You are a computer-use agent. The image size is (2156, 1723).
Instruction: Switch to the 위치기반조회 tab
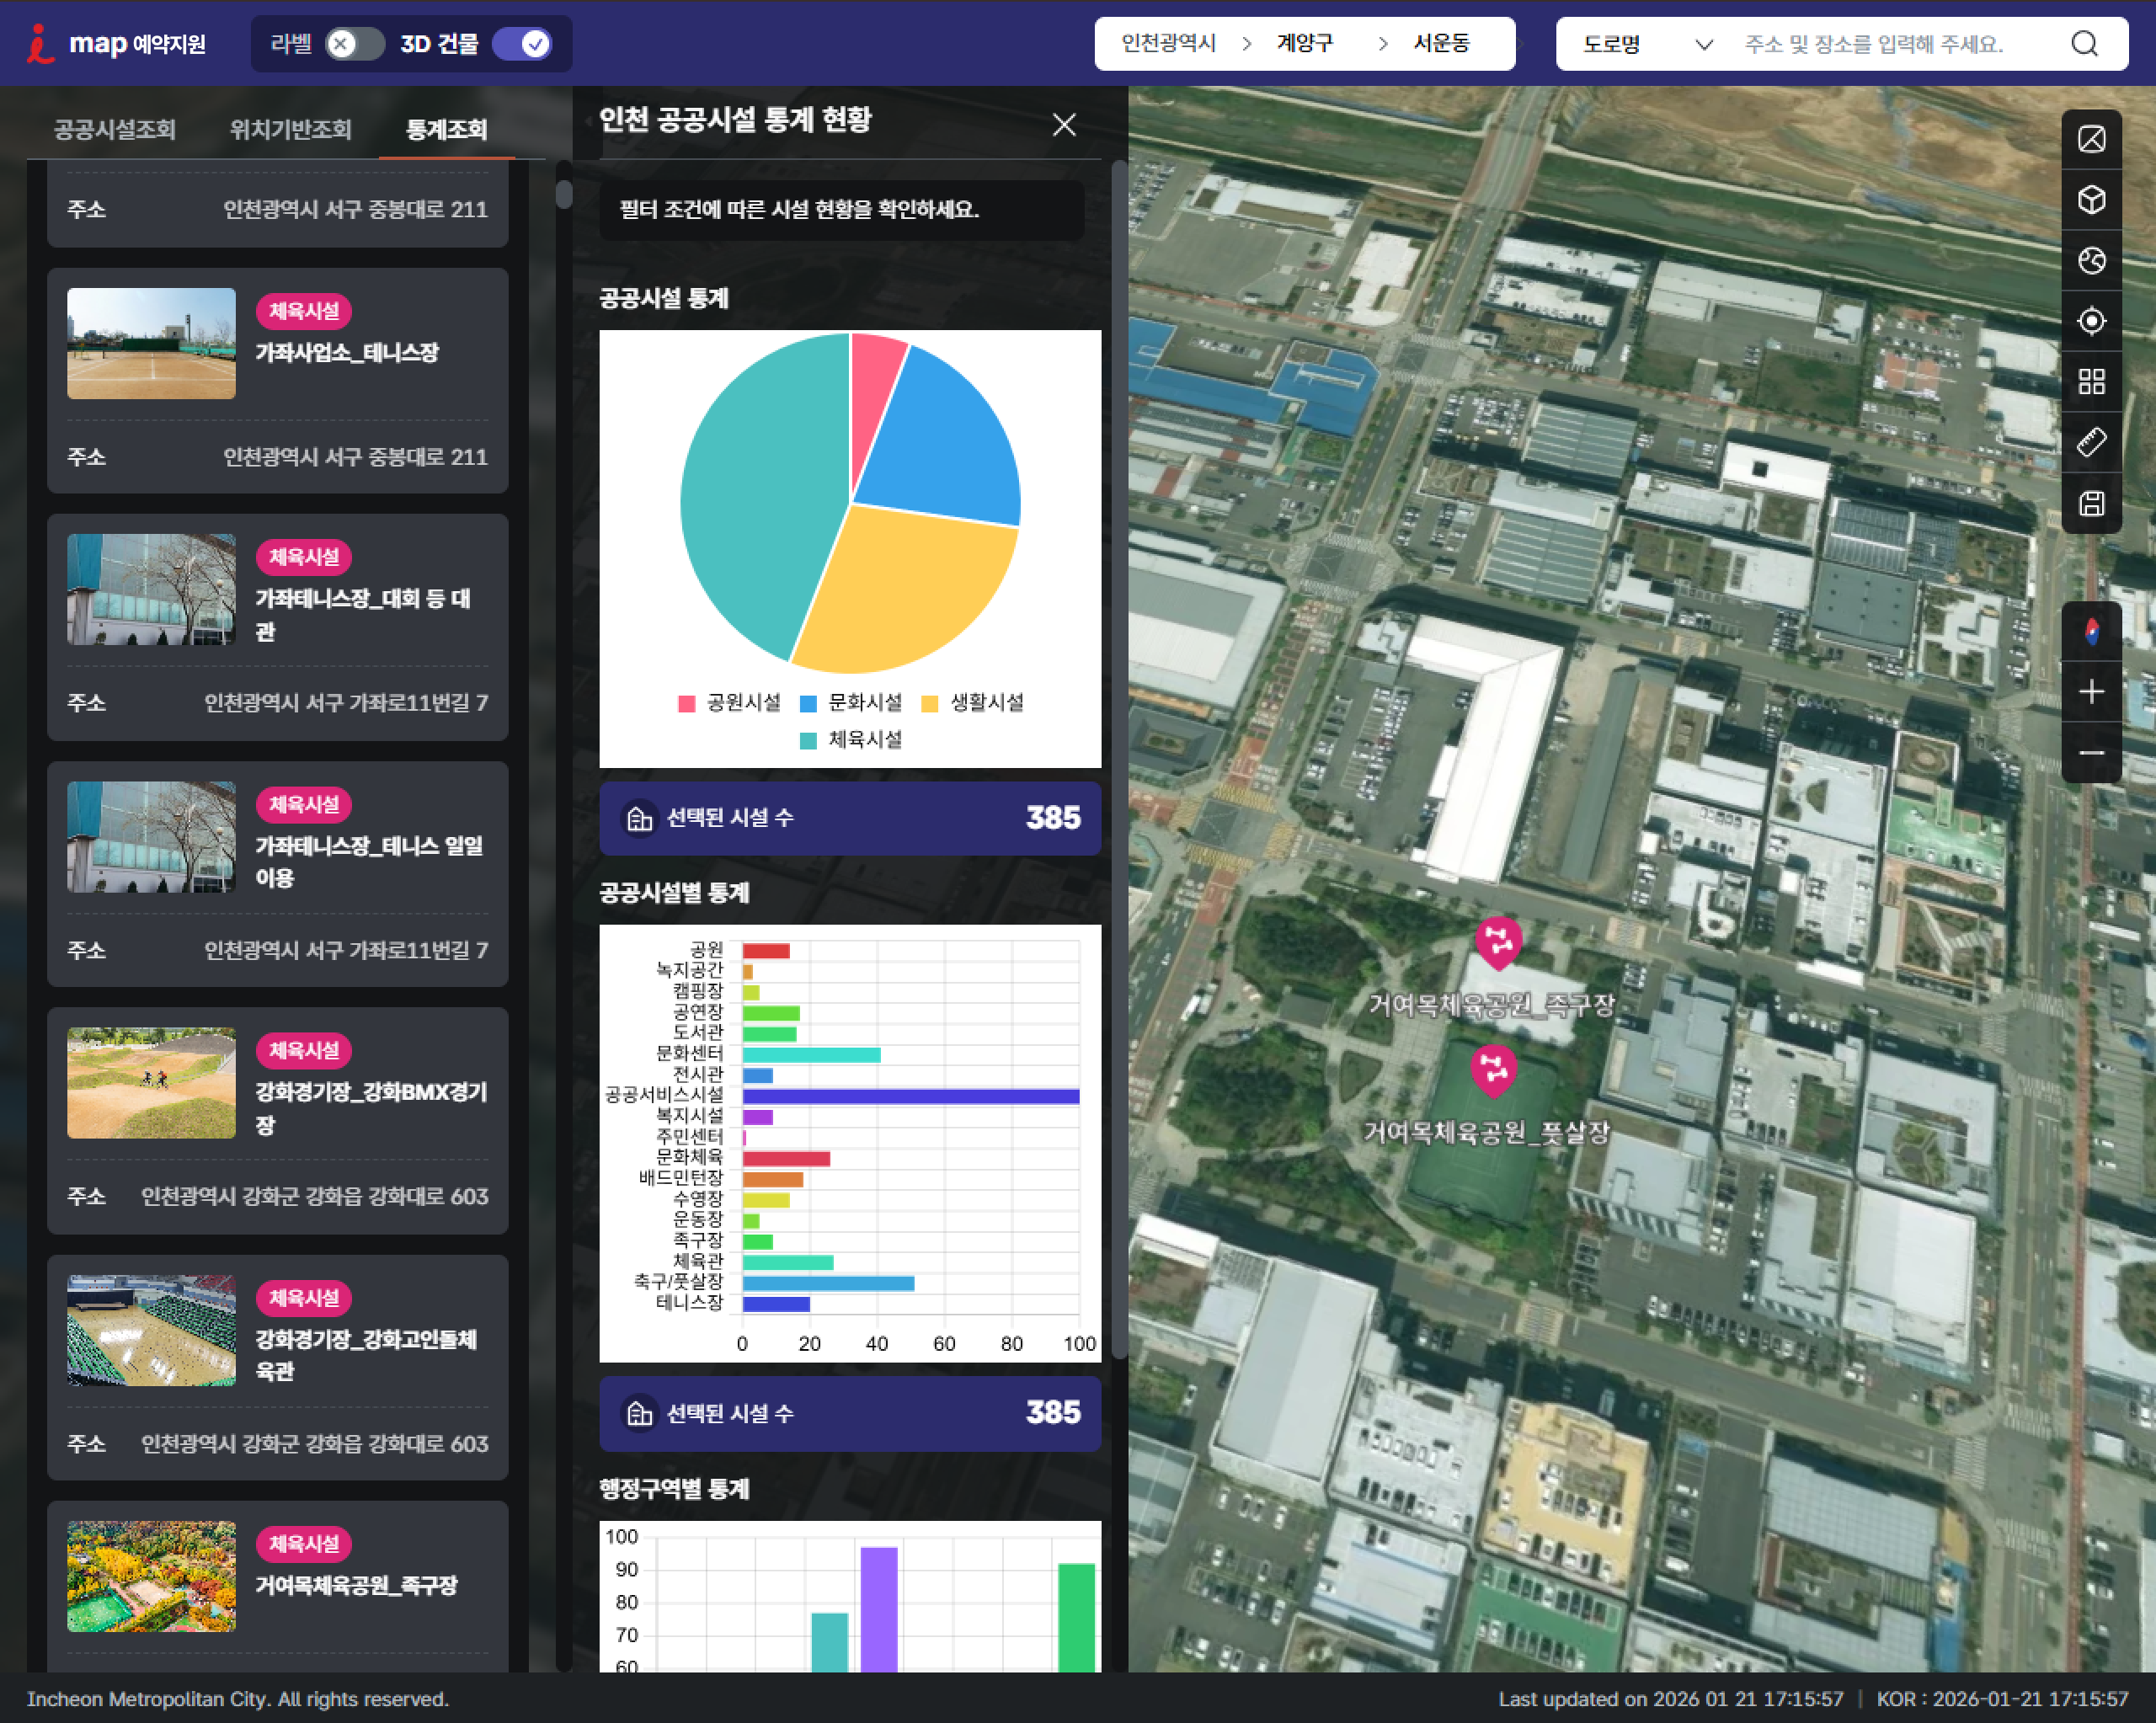(290, 130)
